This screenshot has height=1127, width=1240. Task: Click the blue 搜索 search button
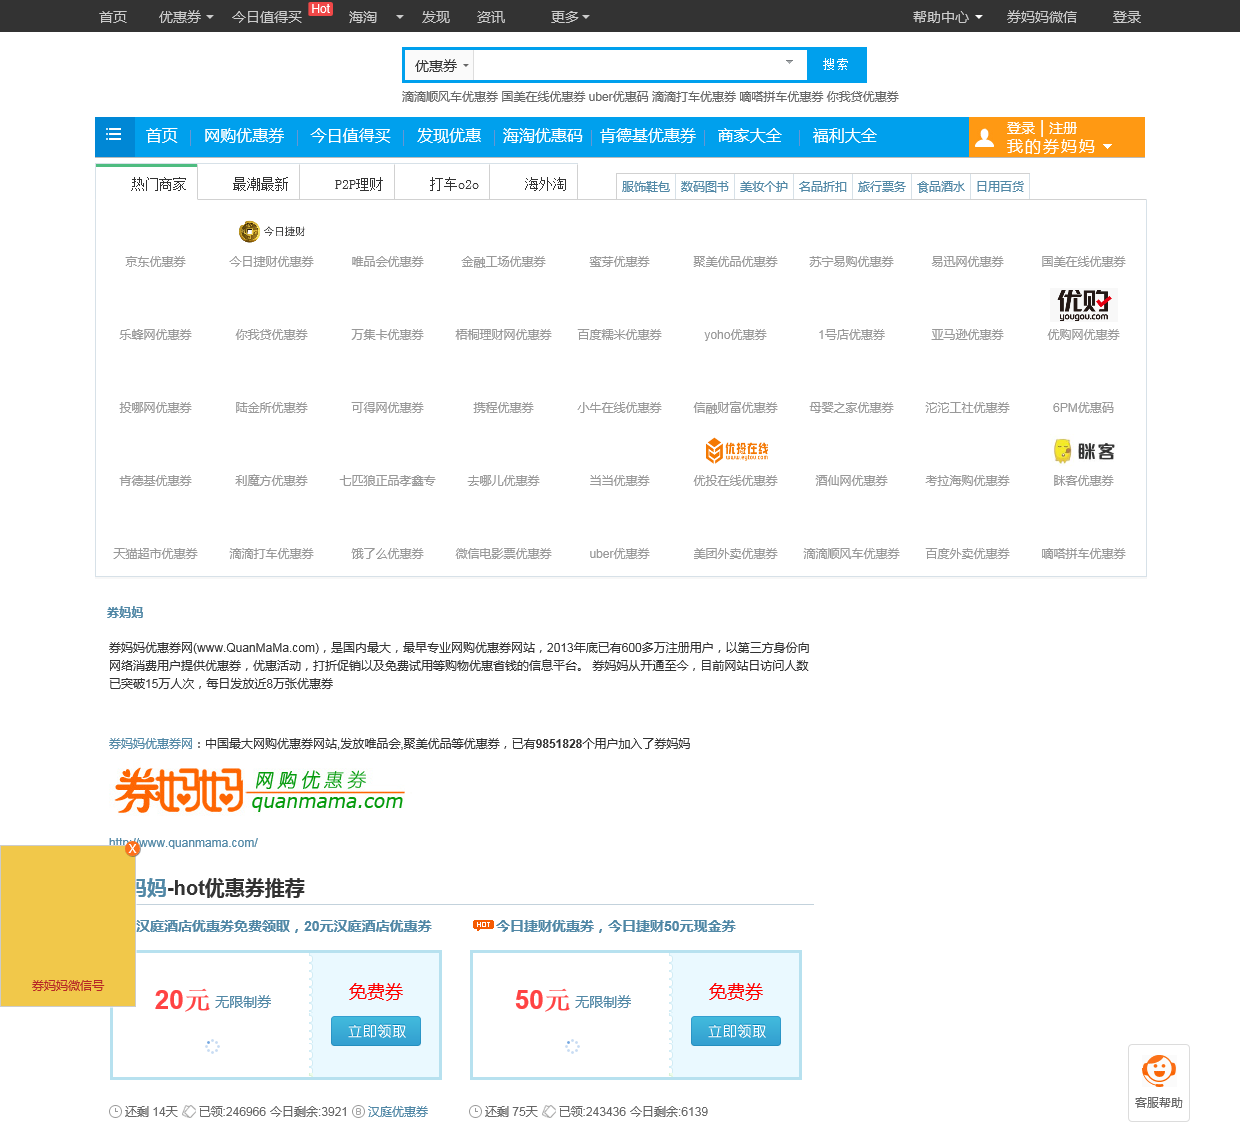[x=836, y=65]
